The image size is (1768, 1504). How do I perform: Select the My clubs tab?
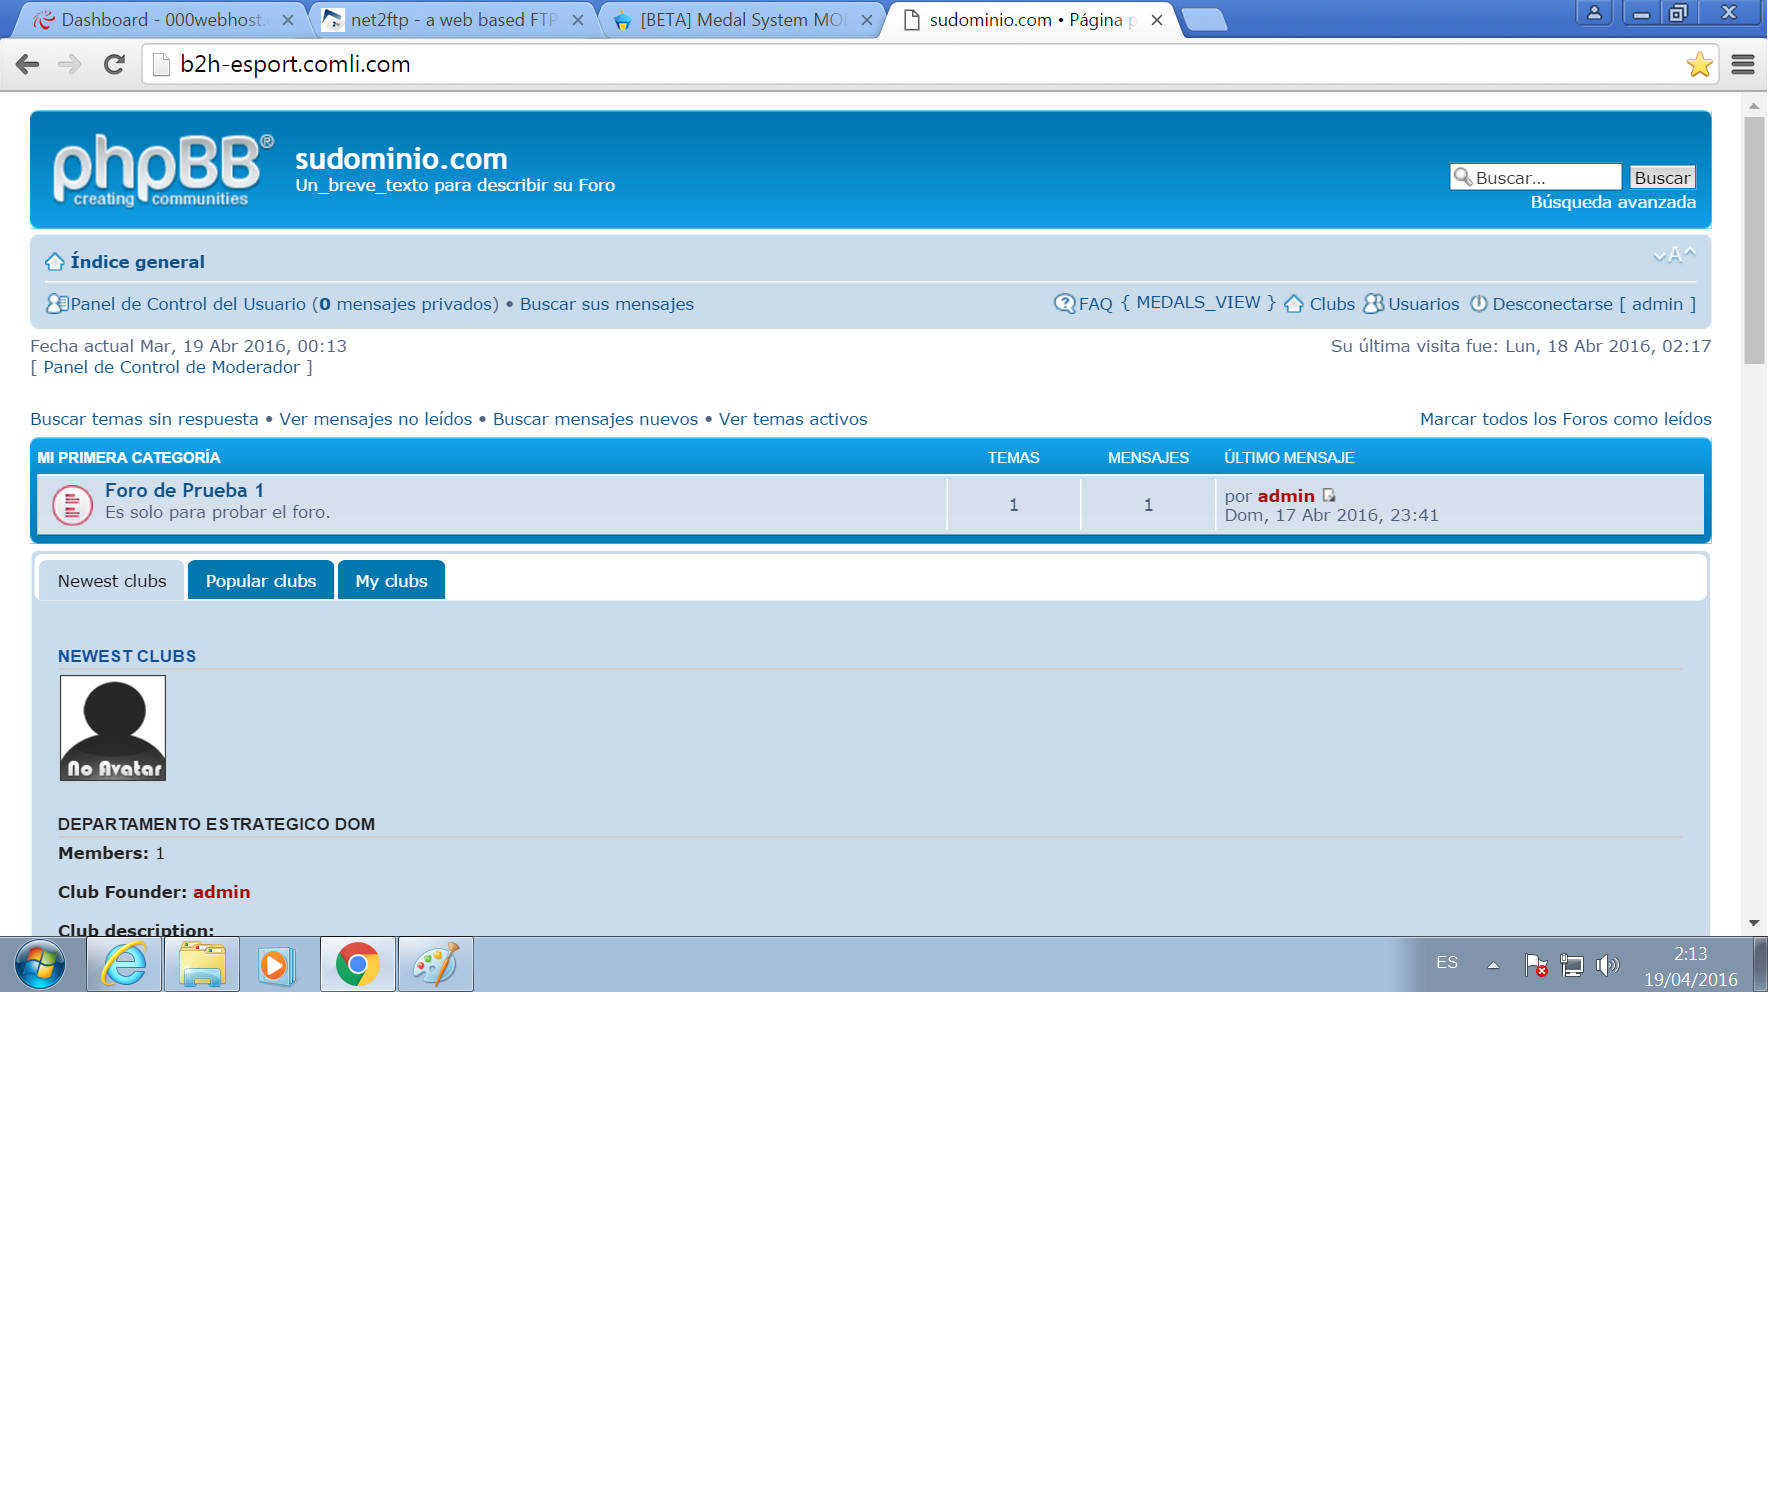tap(391, 581)
